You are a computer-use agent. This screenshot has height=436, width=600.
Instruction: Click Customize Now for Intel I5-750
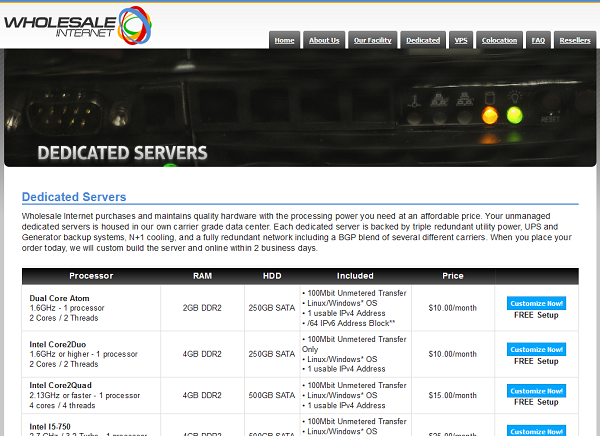pos(536,430)
